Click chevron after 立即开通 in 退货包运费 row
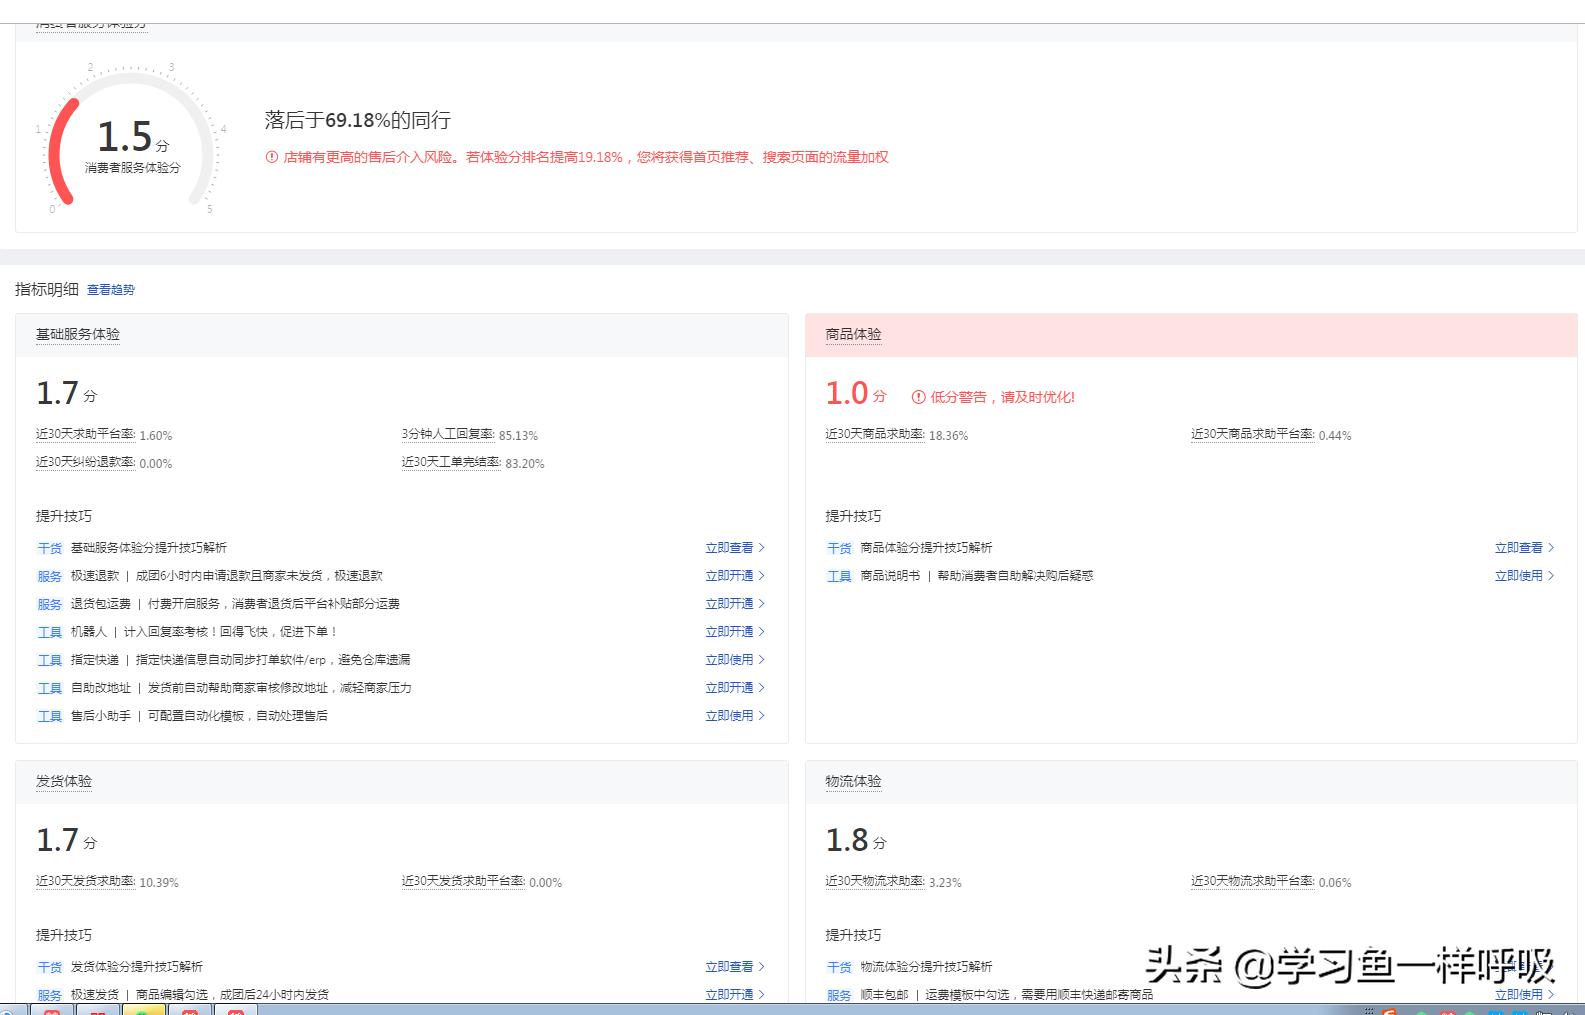The height and width of the screenshot is (1015, 1585). [x=762, y=604]
